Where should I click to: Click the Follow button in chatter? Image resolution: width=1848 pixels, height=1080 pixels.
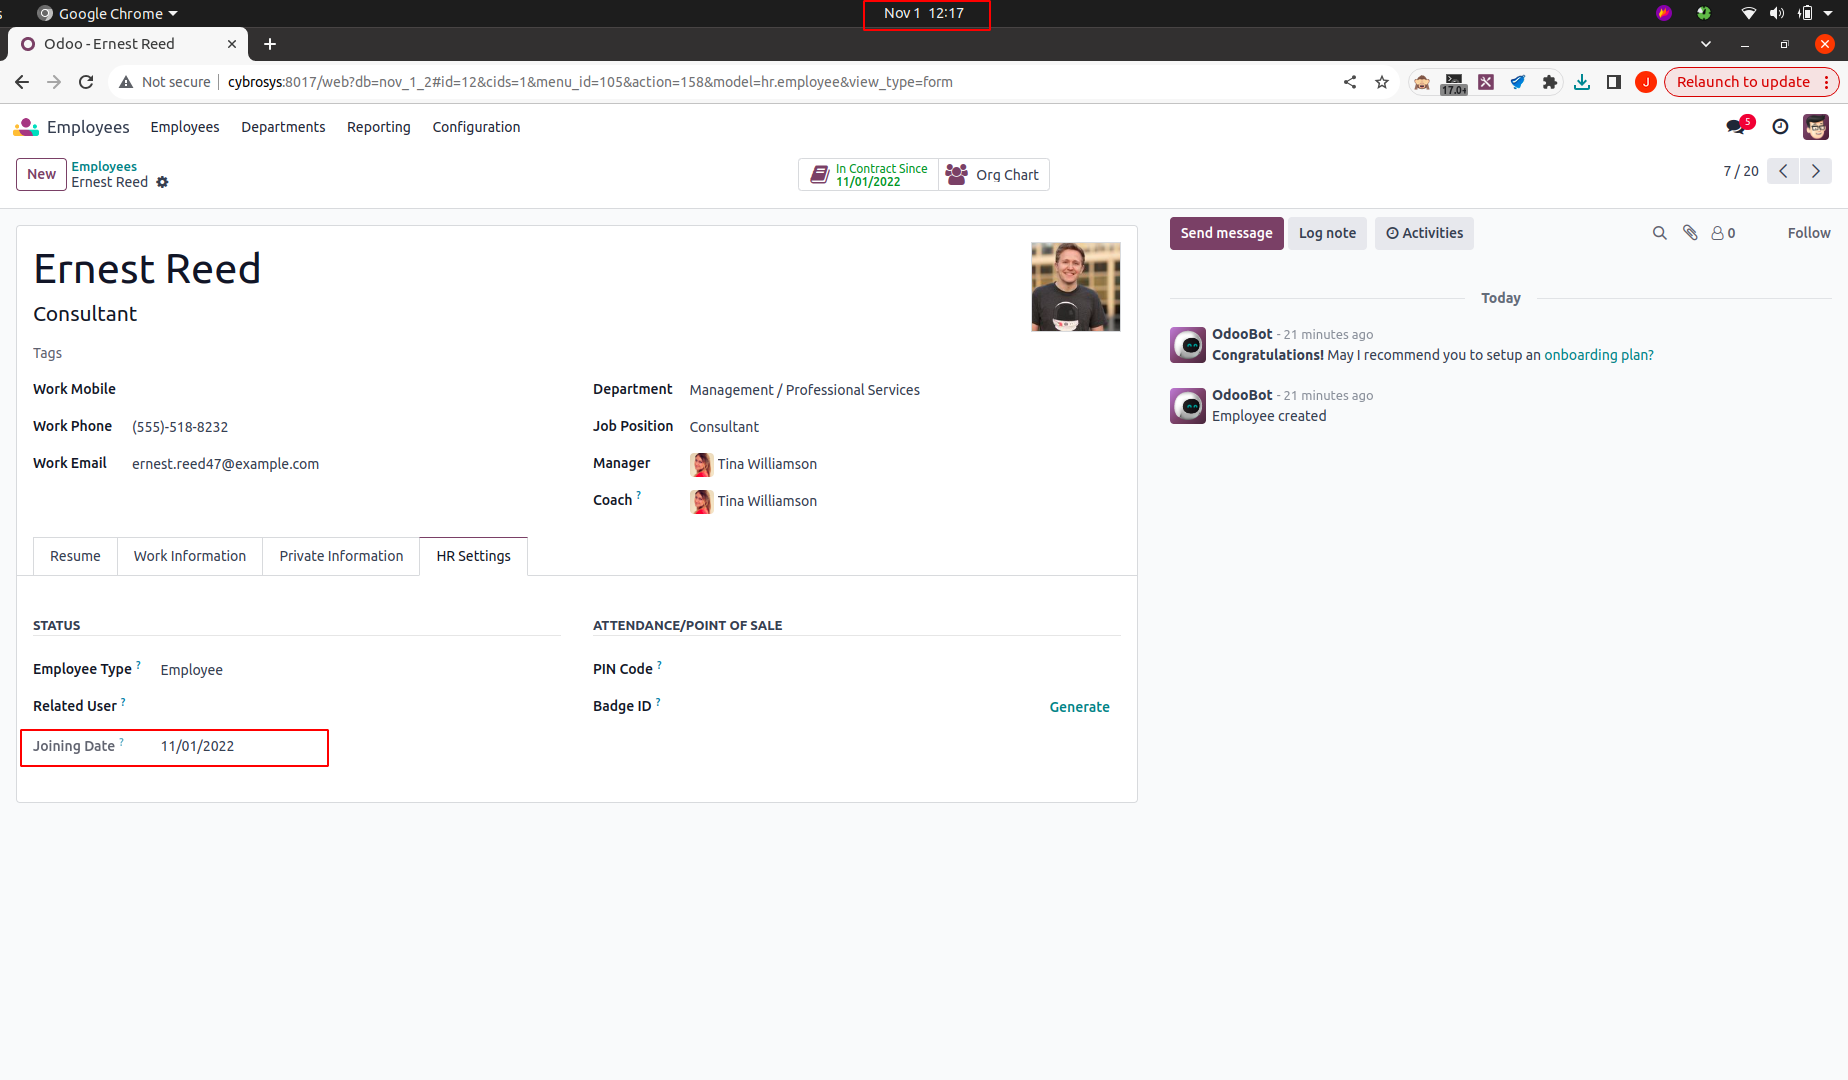pos(1809,233)
